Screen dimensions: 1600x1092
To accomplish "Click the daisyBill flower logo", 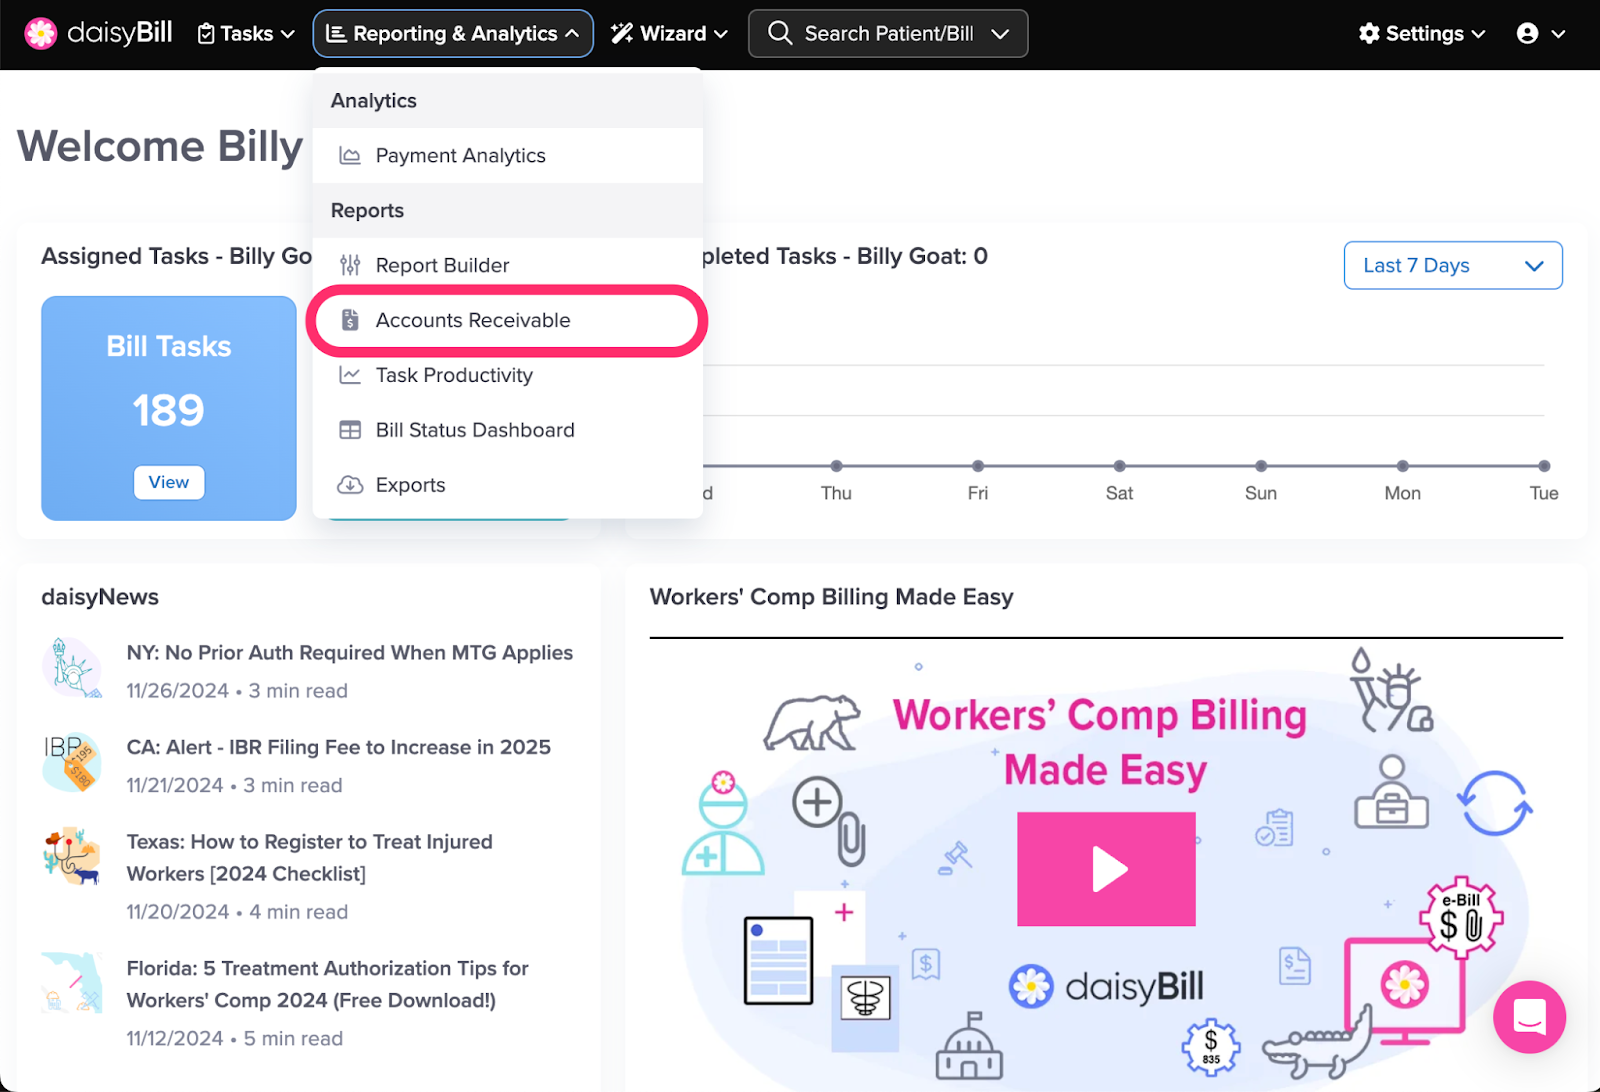I will pyautogui.click(x=41, y=33).
